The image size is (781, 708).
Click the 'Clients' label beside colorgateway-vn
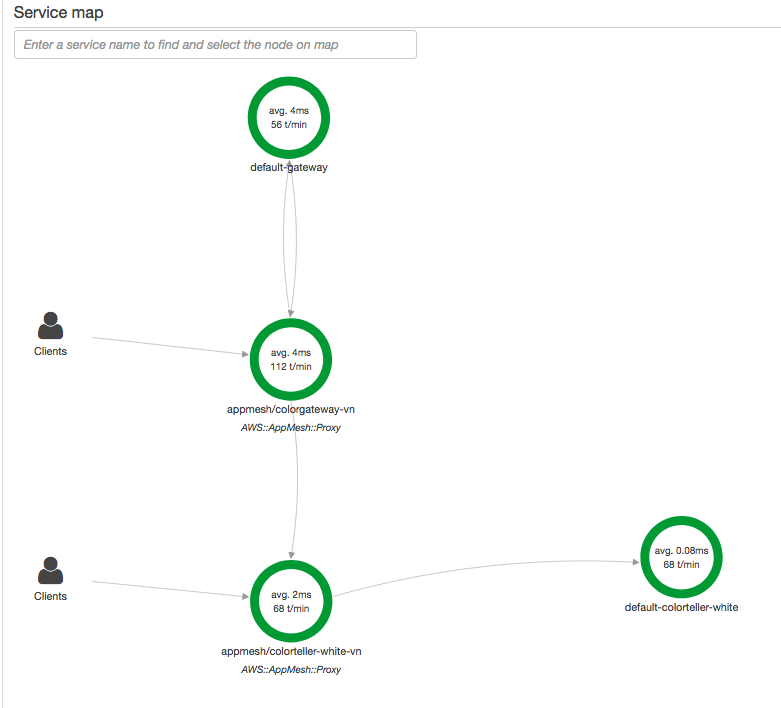[50, 351]
